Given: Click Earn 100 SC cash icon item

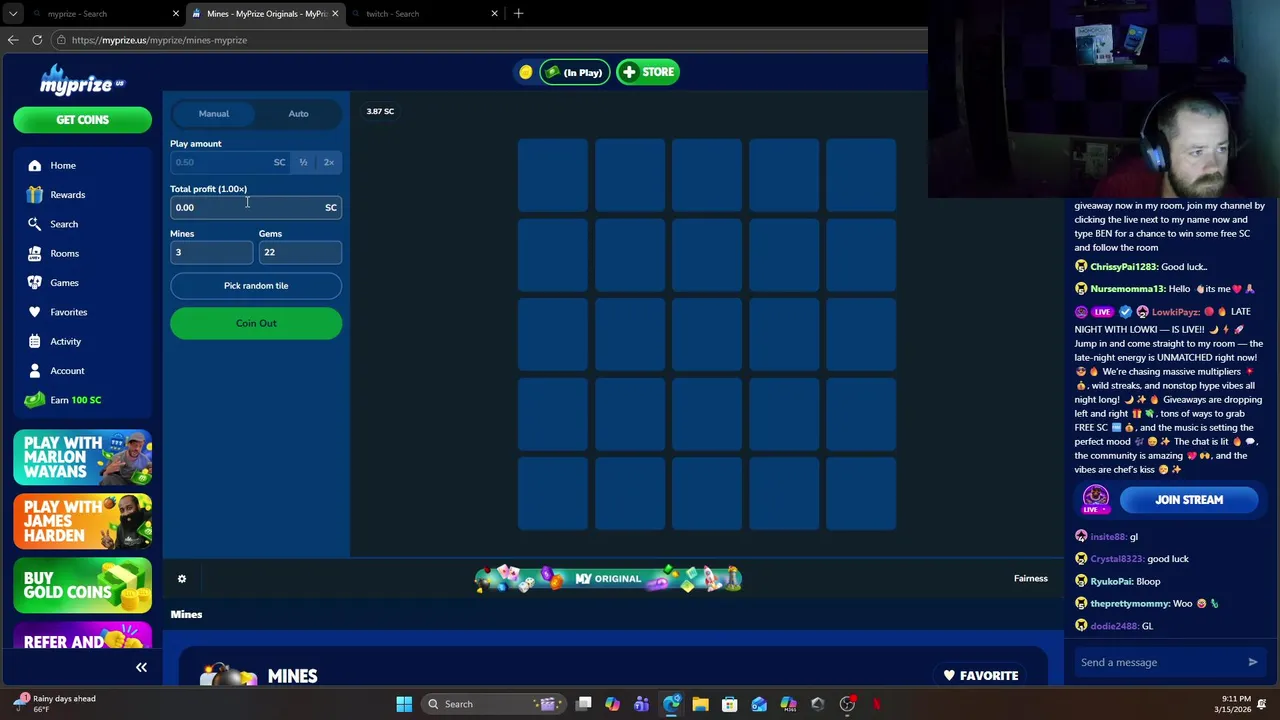Looking at the screenshot, I should click(x=35, y=400).
